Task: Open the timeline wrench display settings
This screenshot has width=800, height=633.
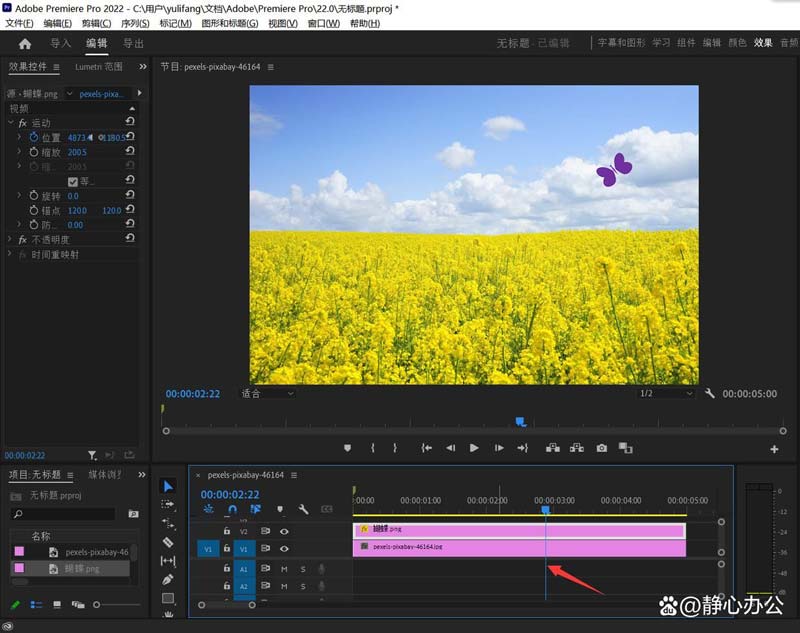Action: click(303, 509)
